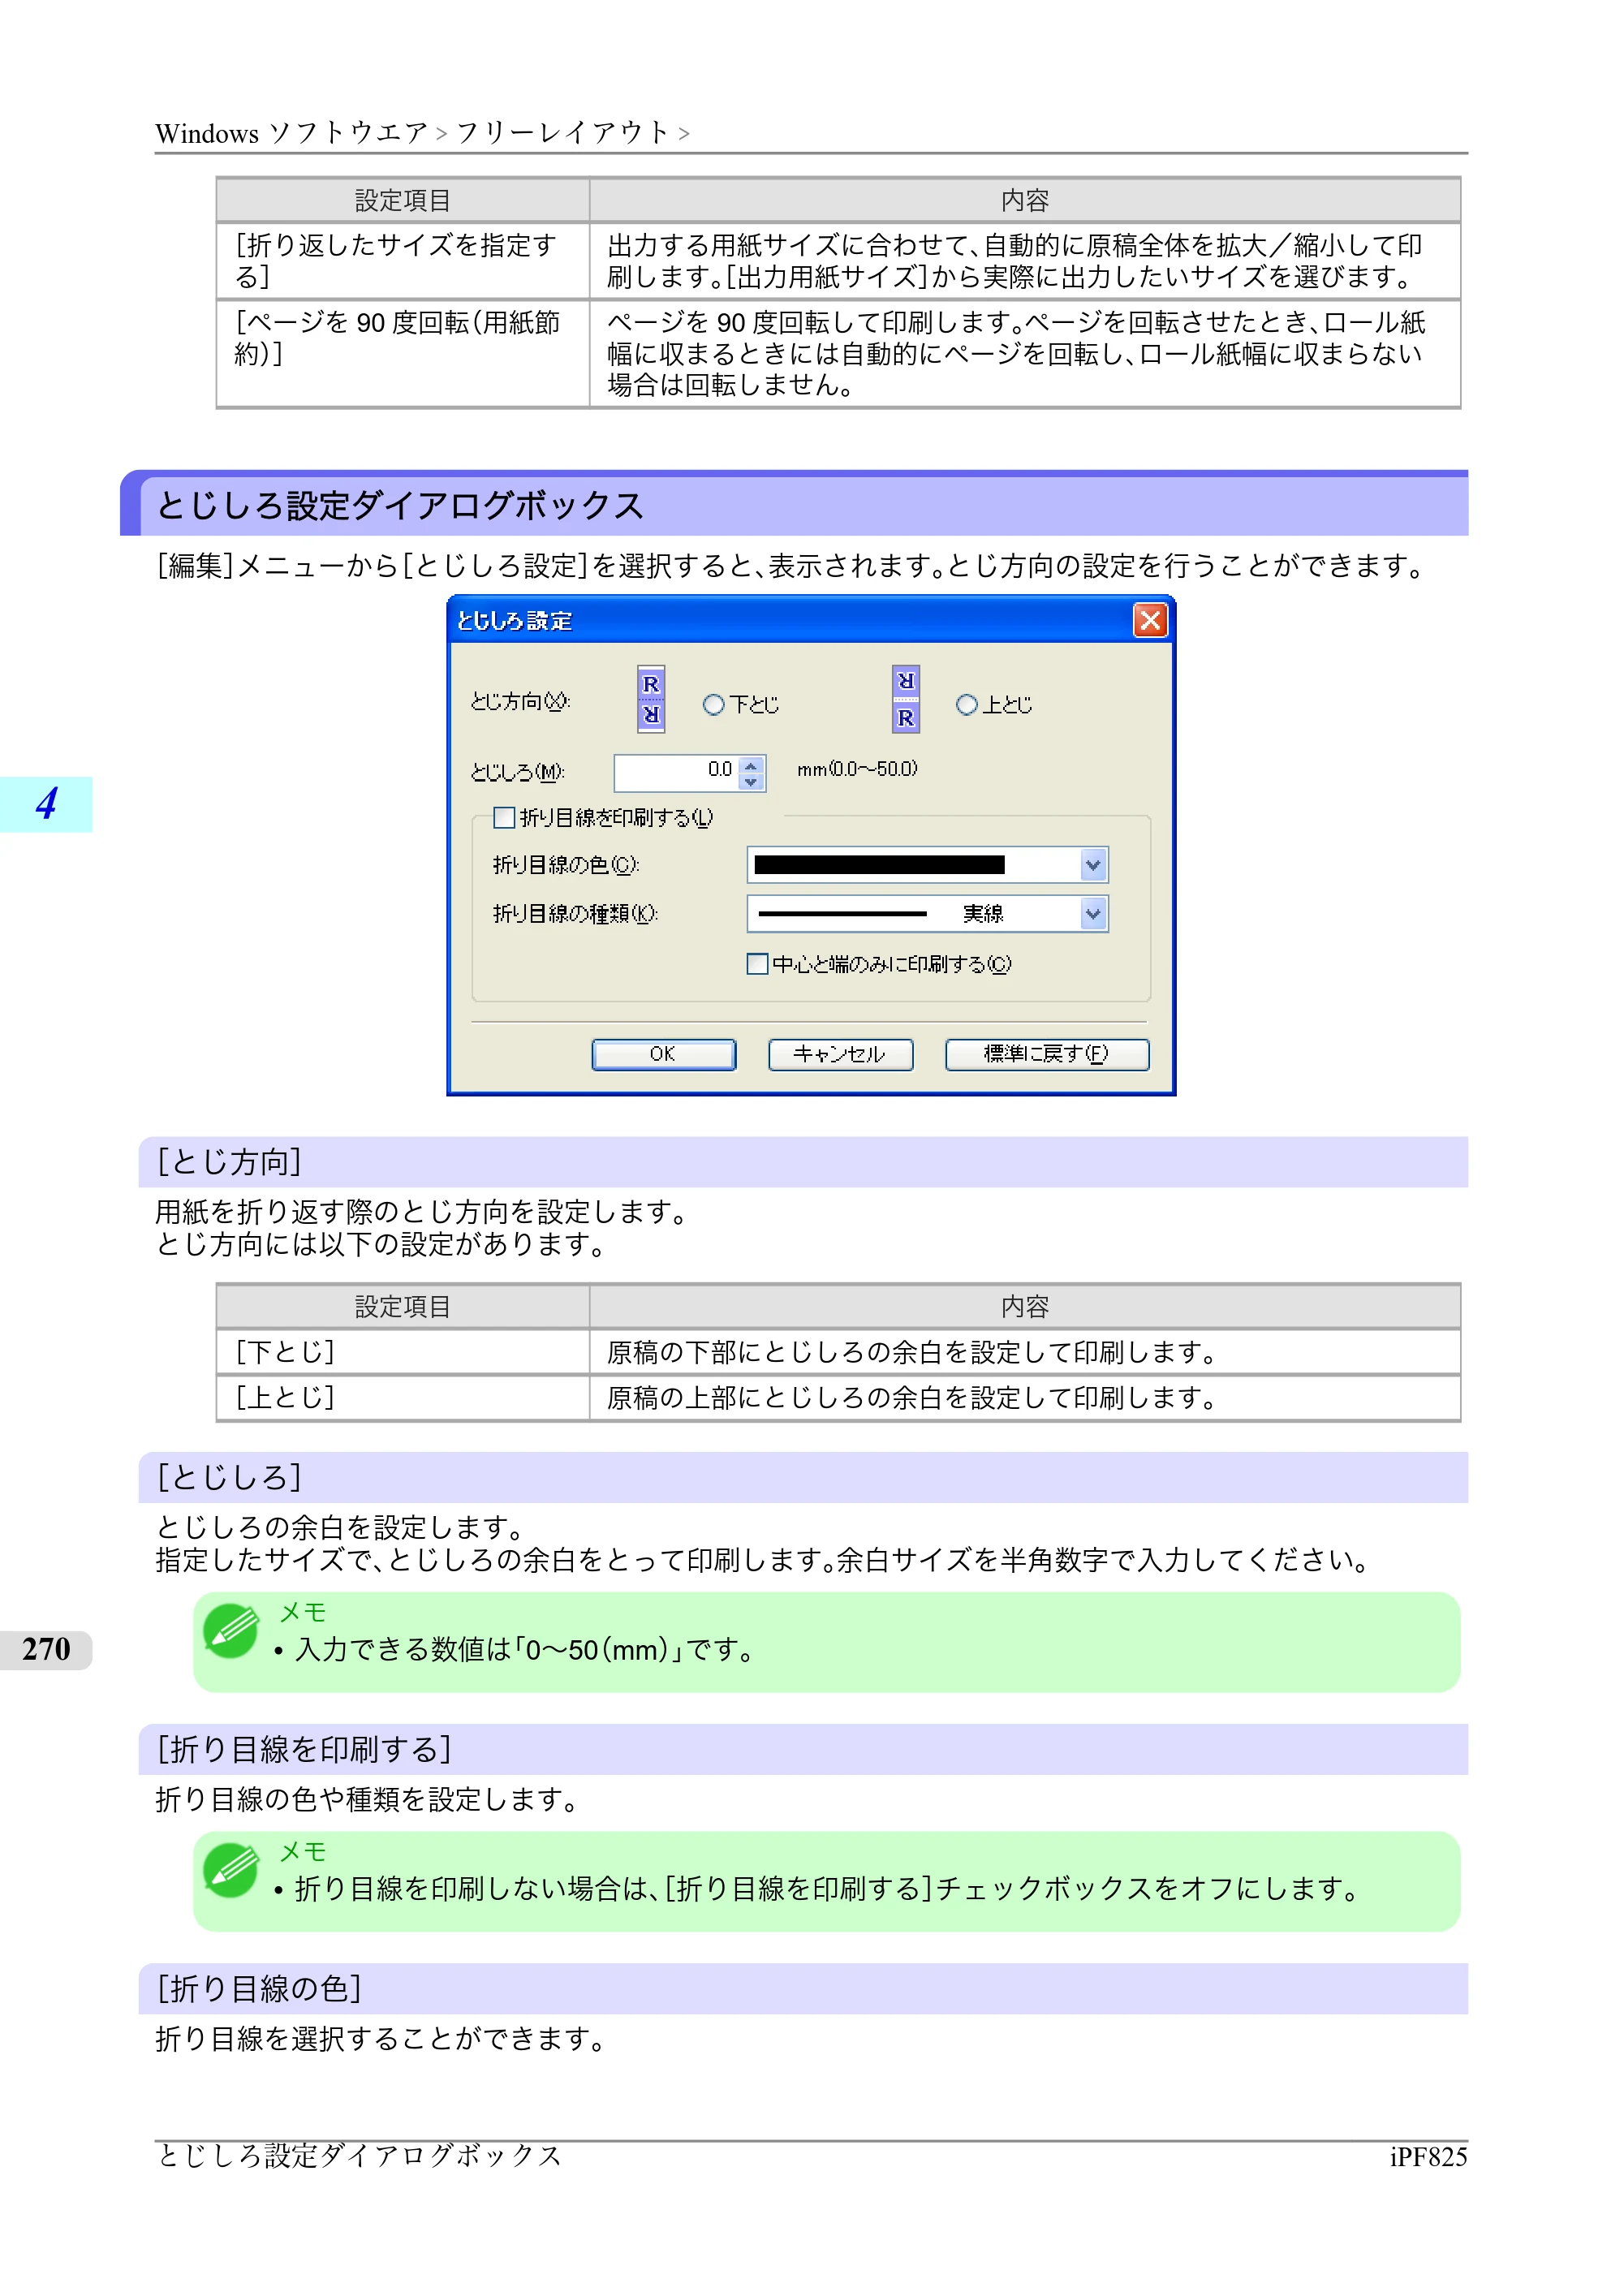1624x2296 pixels.
Task: Click the [折り目線の色] section heading
Action: 802,1988
